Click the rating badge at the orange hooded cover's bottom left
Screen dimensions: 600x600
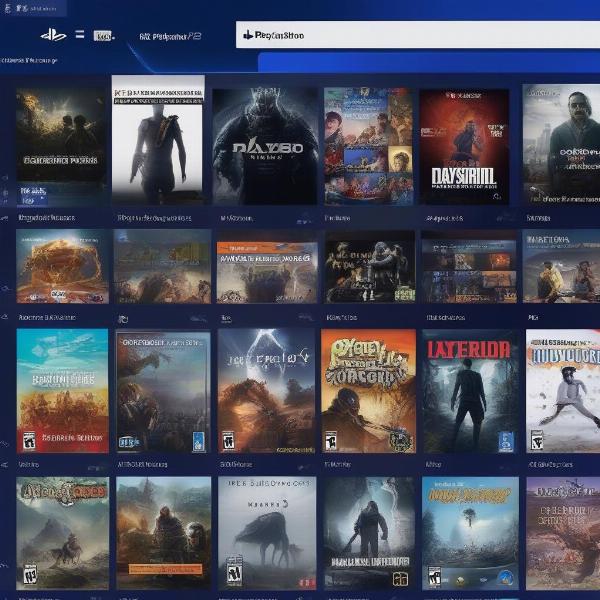point(331,440)
